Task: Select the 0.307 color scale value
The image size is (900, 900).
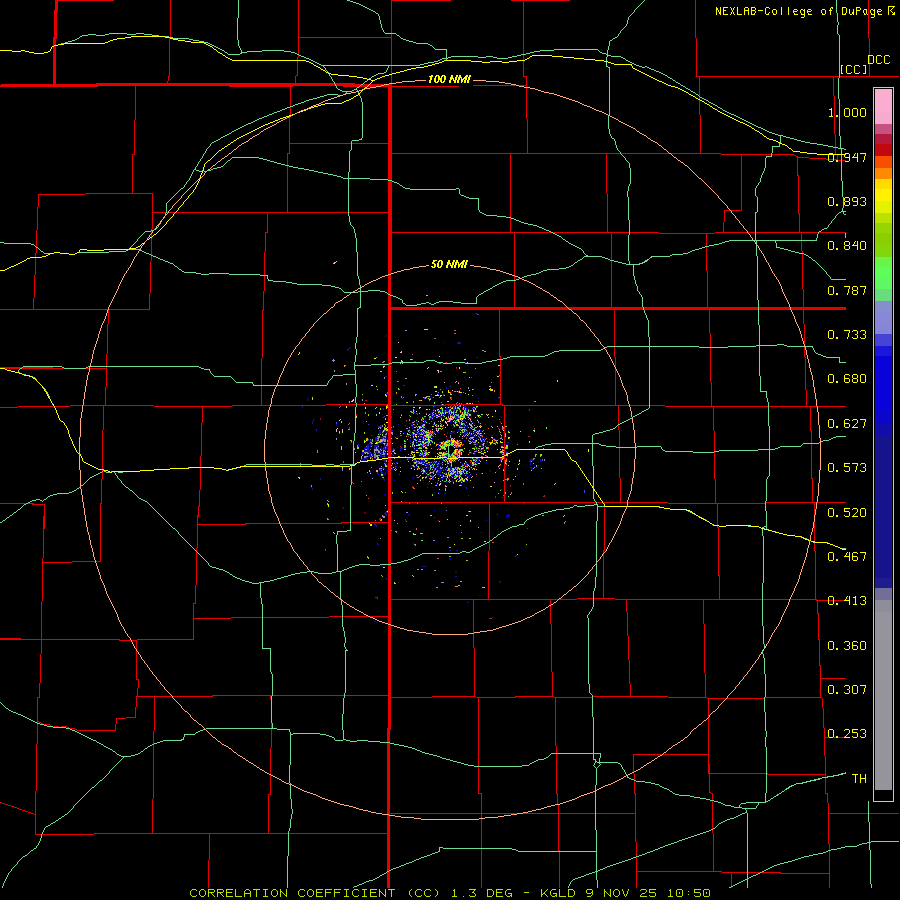Action: (847, 689)
